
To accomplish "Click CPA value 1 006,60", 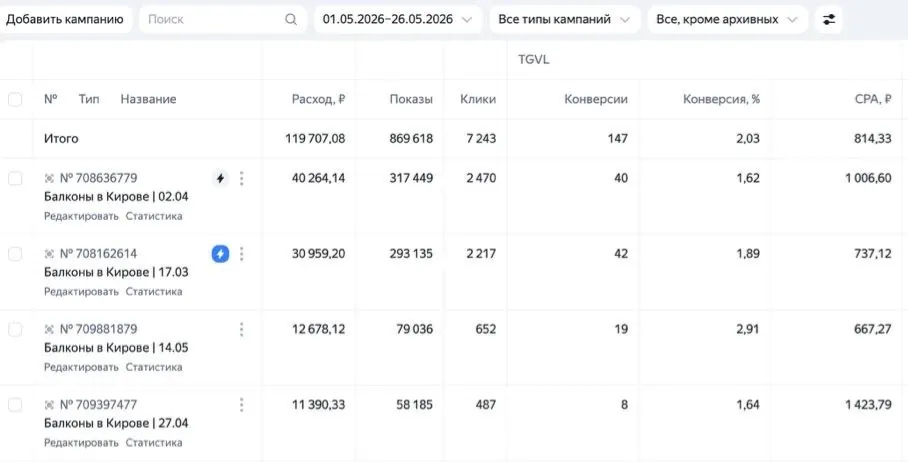I will click(869, 178).
